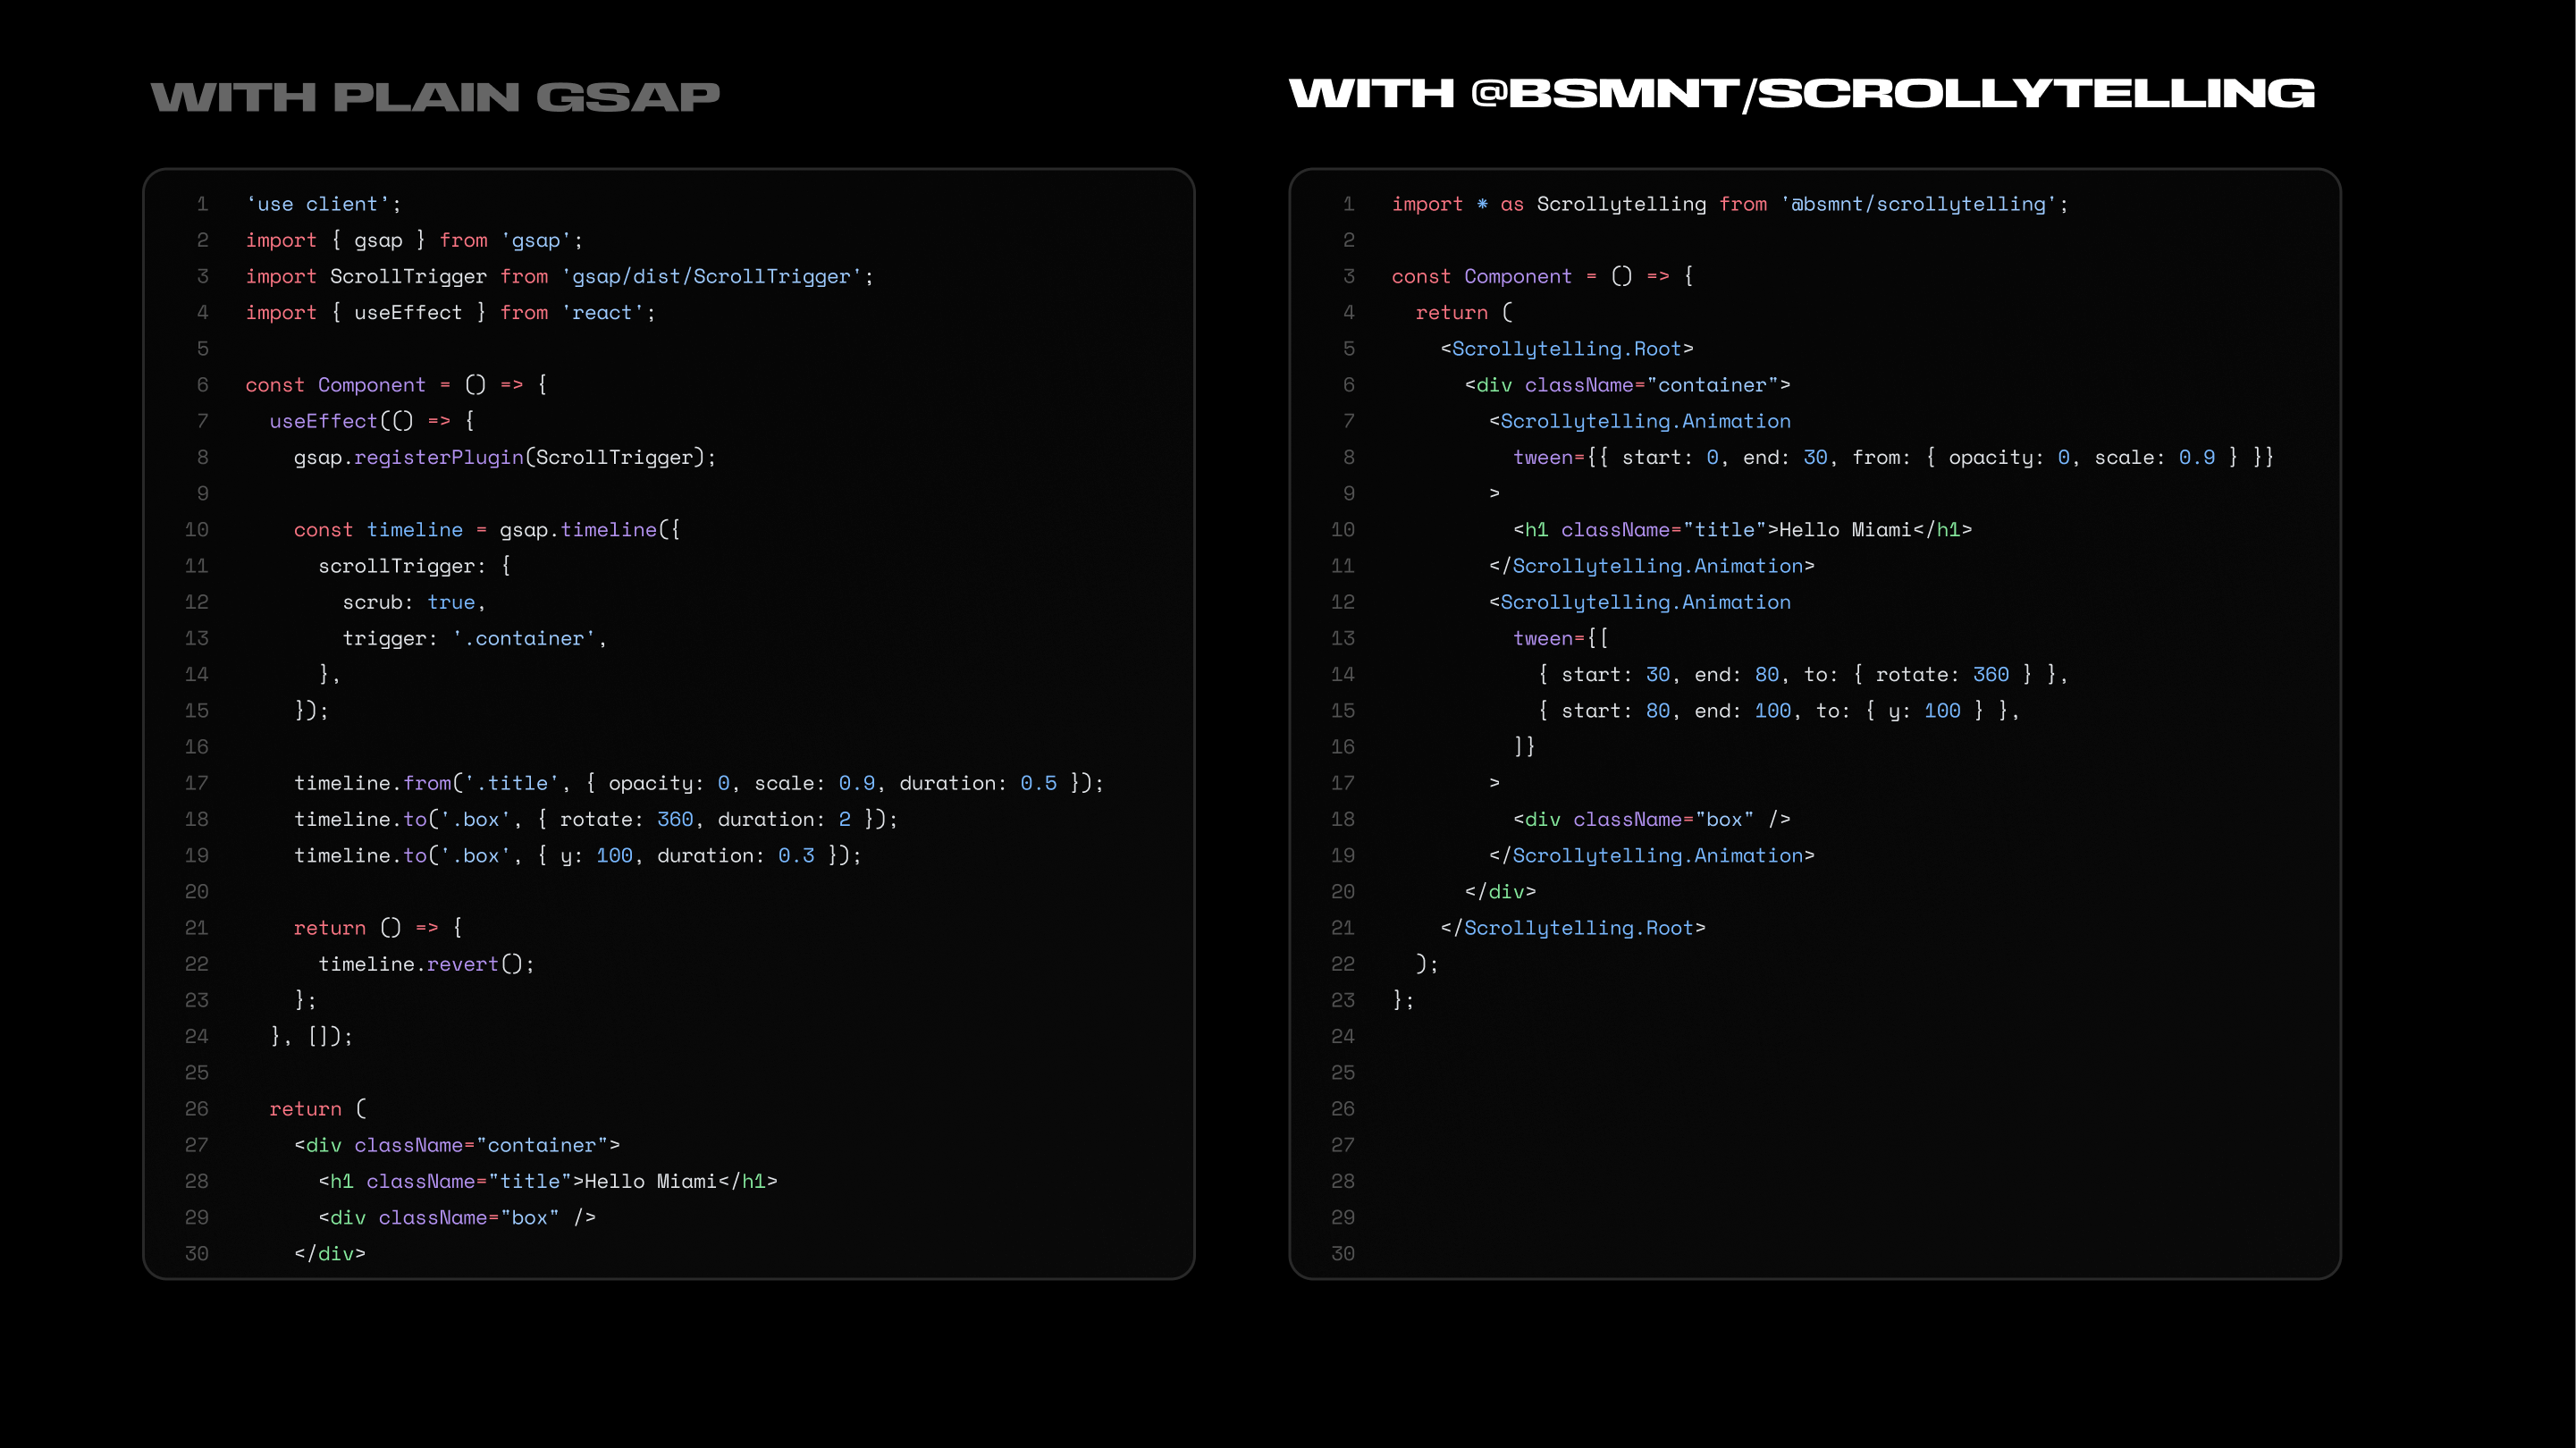This screenshot has height=1448, width=2576.
Task: Click div className="box" in right panel
Action: pos(1651,819)
